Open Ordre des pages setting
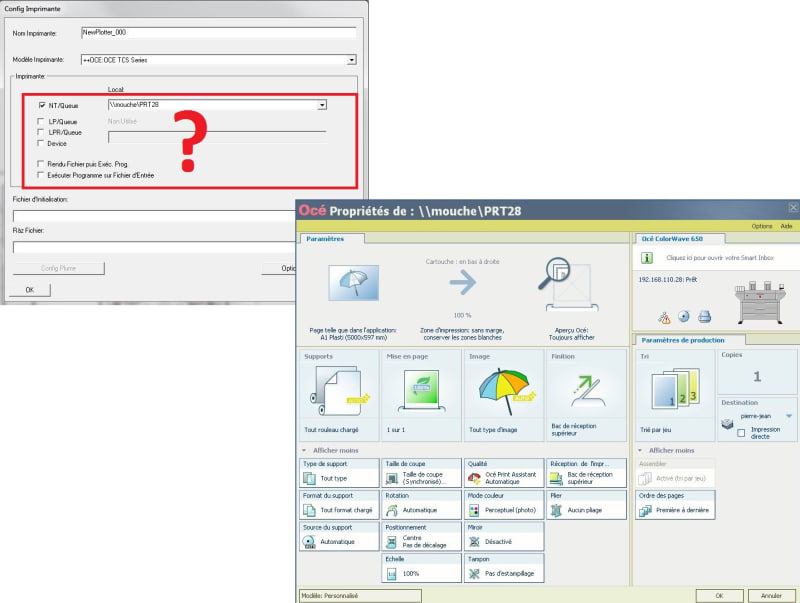The width and height of the screenshot is (800, 603). [x=676, y=505]
